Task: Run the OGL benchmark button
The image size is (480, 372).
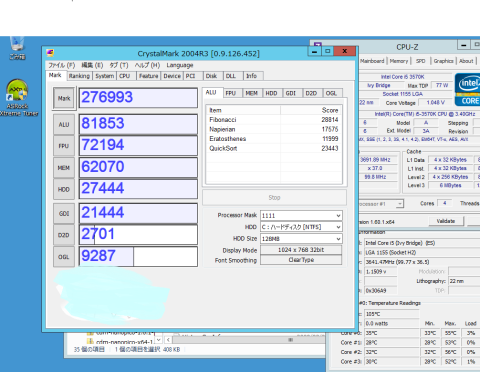Action: click(64, 257)
